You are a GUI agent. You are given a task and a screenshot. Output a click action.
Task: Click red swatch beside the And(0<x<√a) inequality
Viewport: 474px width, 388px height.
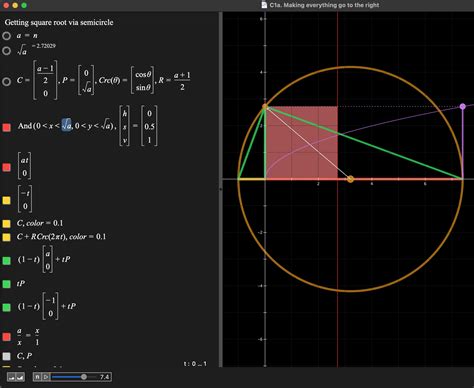coord(7,127)
